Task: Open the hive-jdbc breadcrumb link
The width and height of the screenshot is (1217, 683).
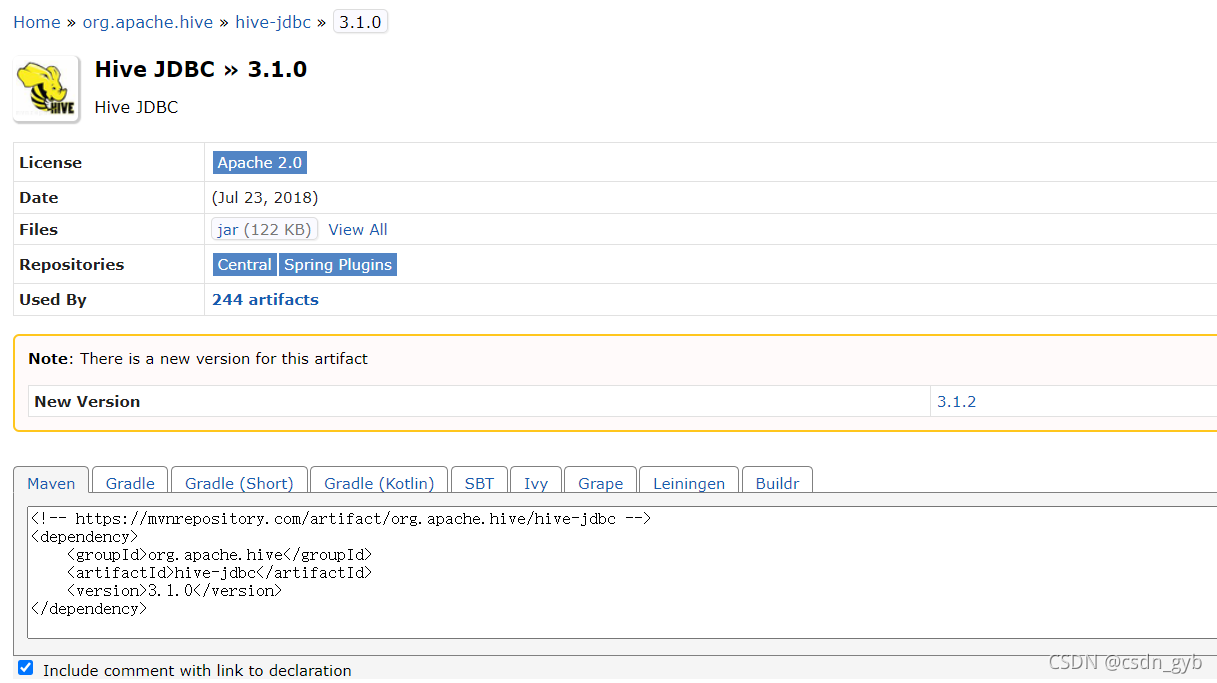Action: 273,22
